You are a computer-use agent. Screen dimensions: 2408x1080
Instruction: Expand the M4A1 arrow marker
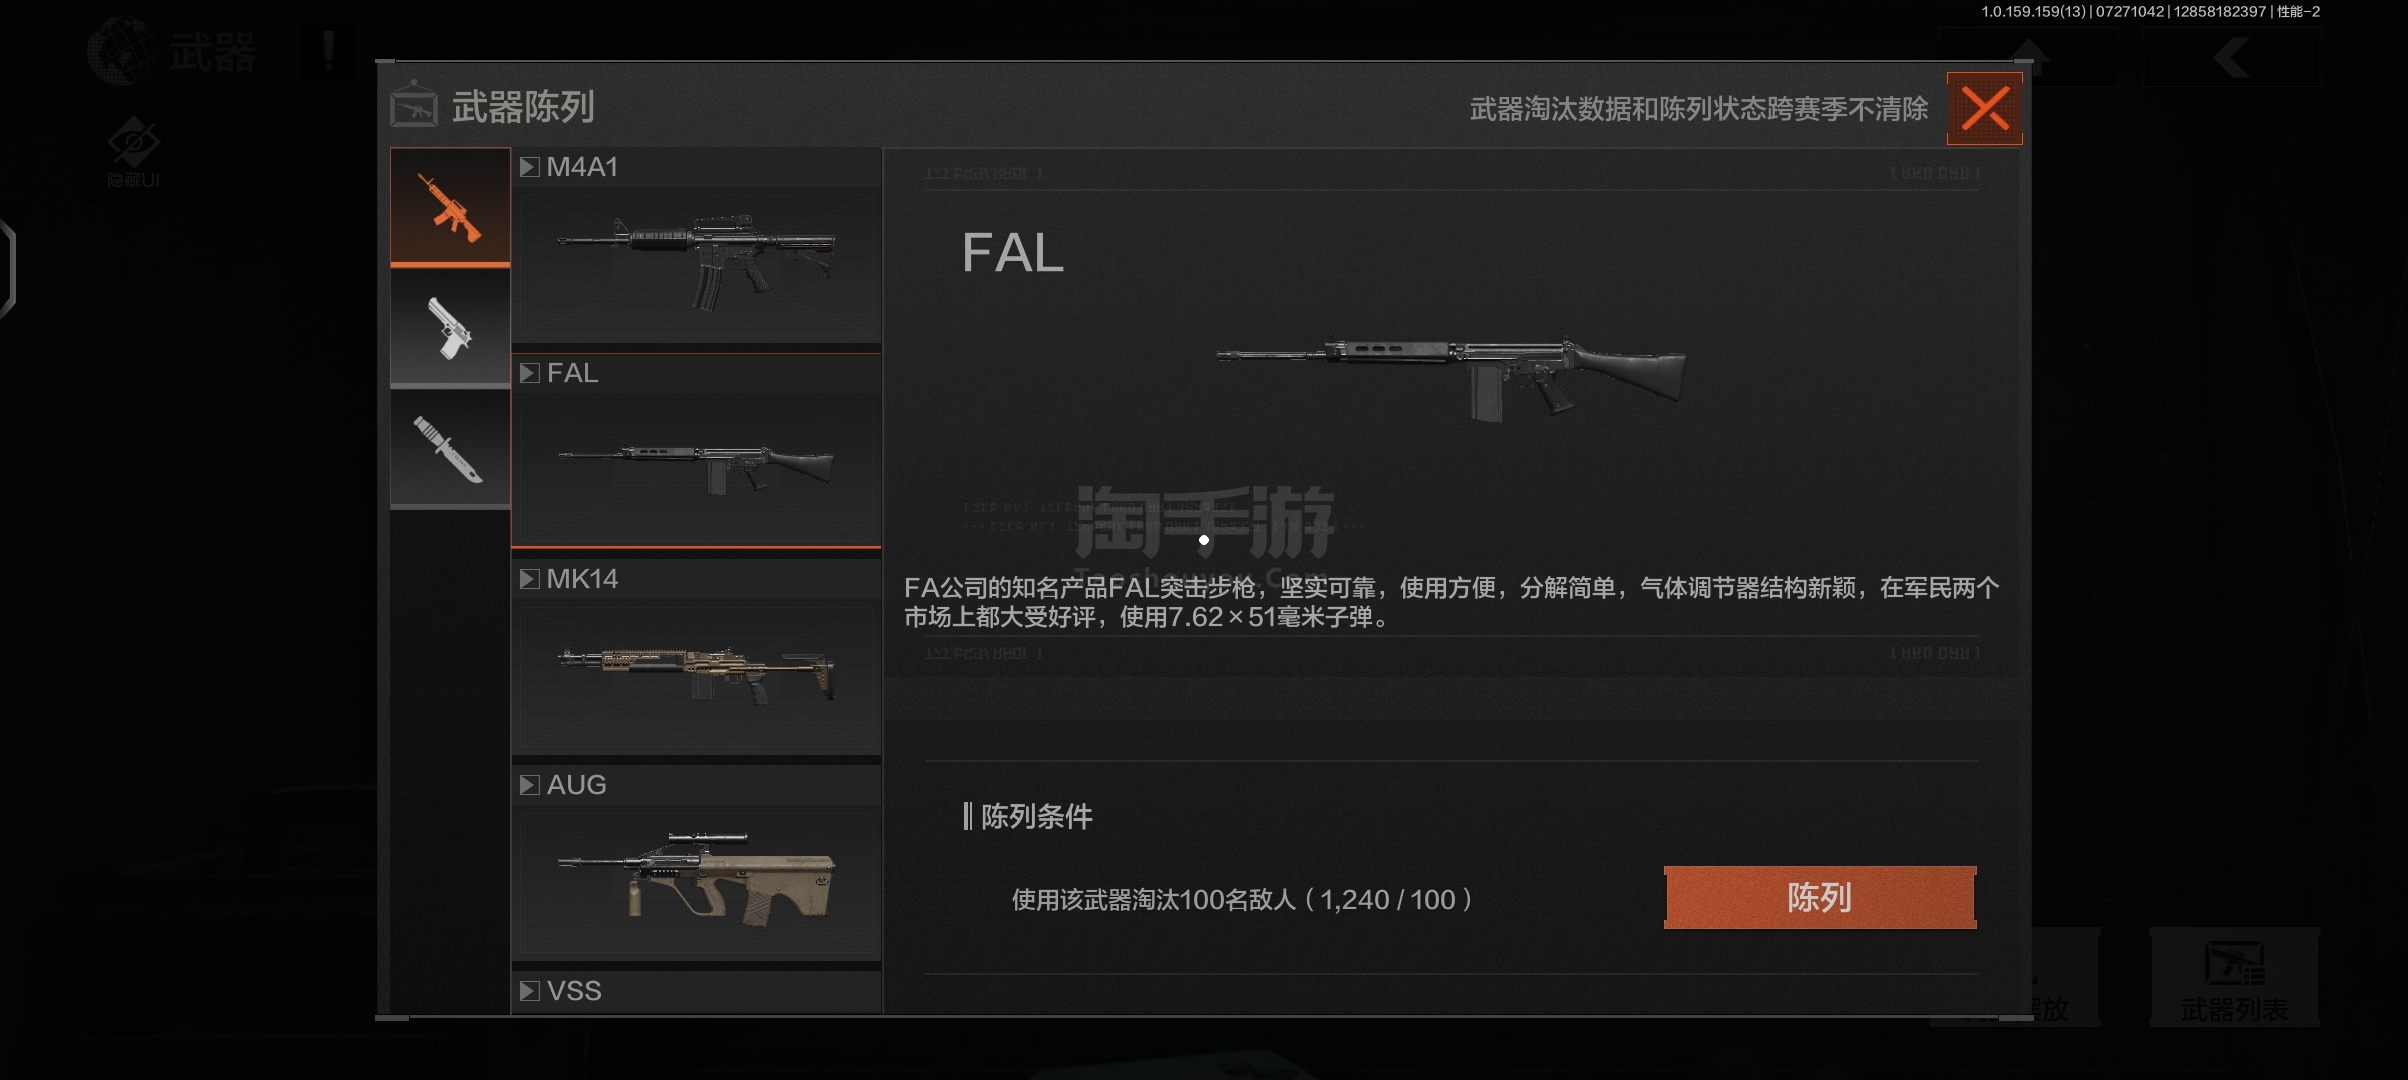click(529, 167)
